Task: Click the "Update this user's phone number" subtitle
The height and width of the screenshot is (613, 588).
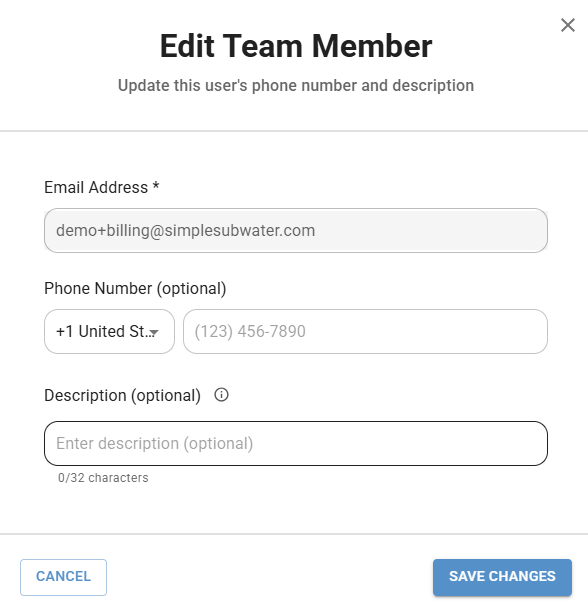Action: pos(238,86)
